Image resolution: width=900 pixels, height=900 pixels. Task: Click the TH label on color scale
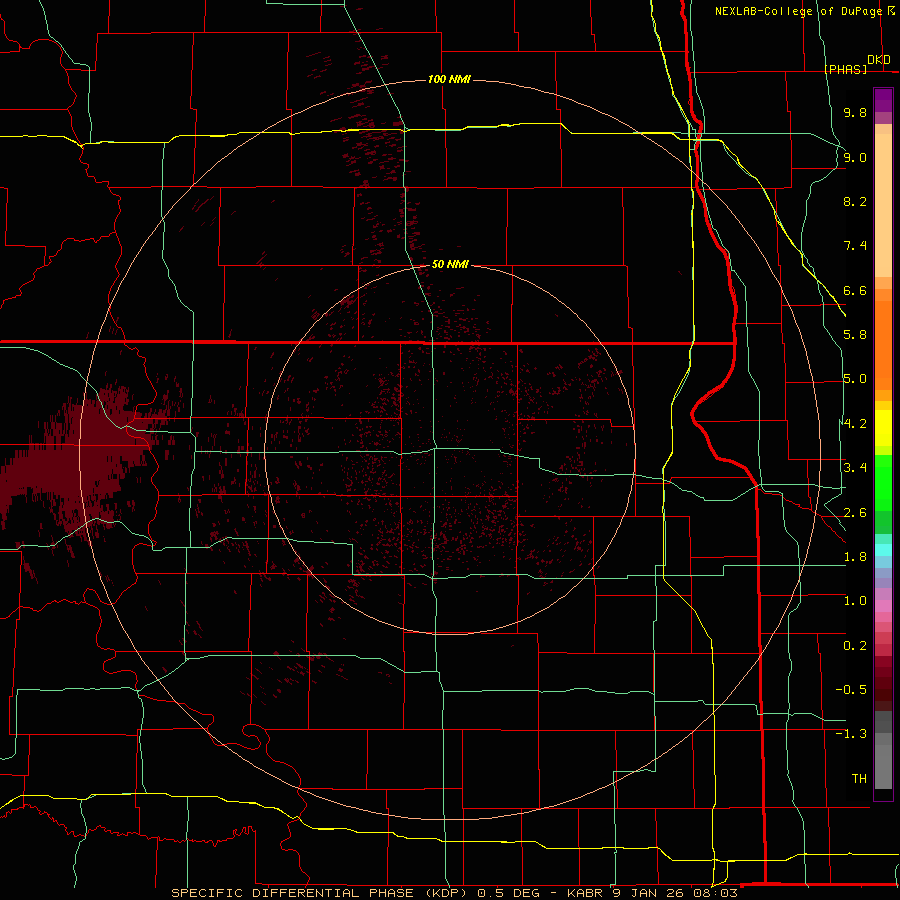click(x=859, y=779)
